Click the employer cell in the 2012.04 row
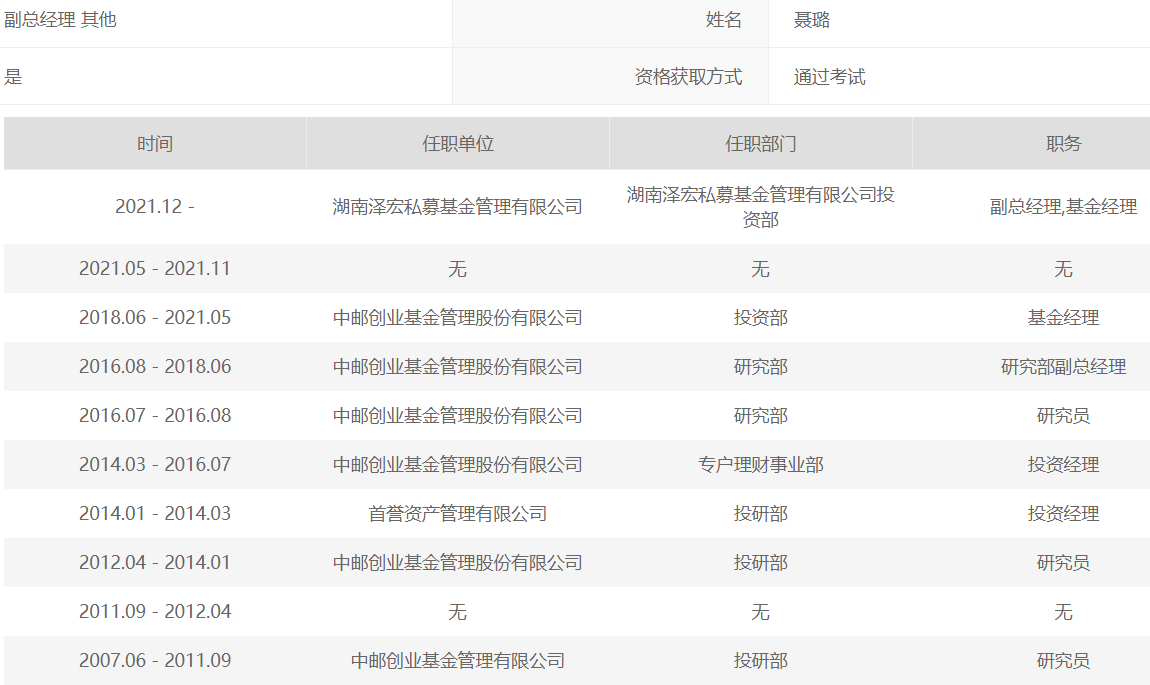Screen dimensions: 1150x685 click(458, 563)
